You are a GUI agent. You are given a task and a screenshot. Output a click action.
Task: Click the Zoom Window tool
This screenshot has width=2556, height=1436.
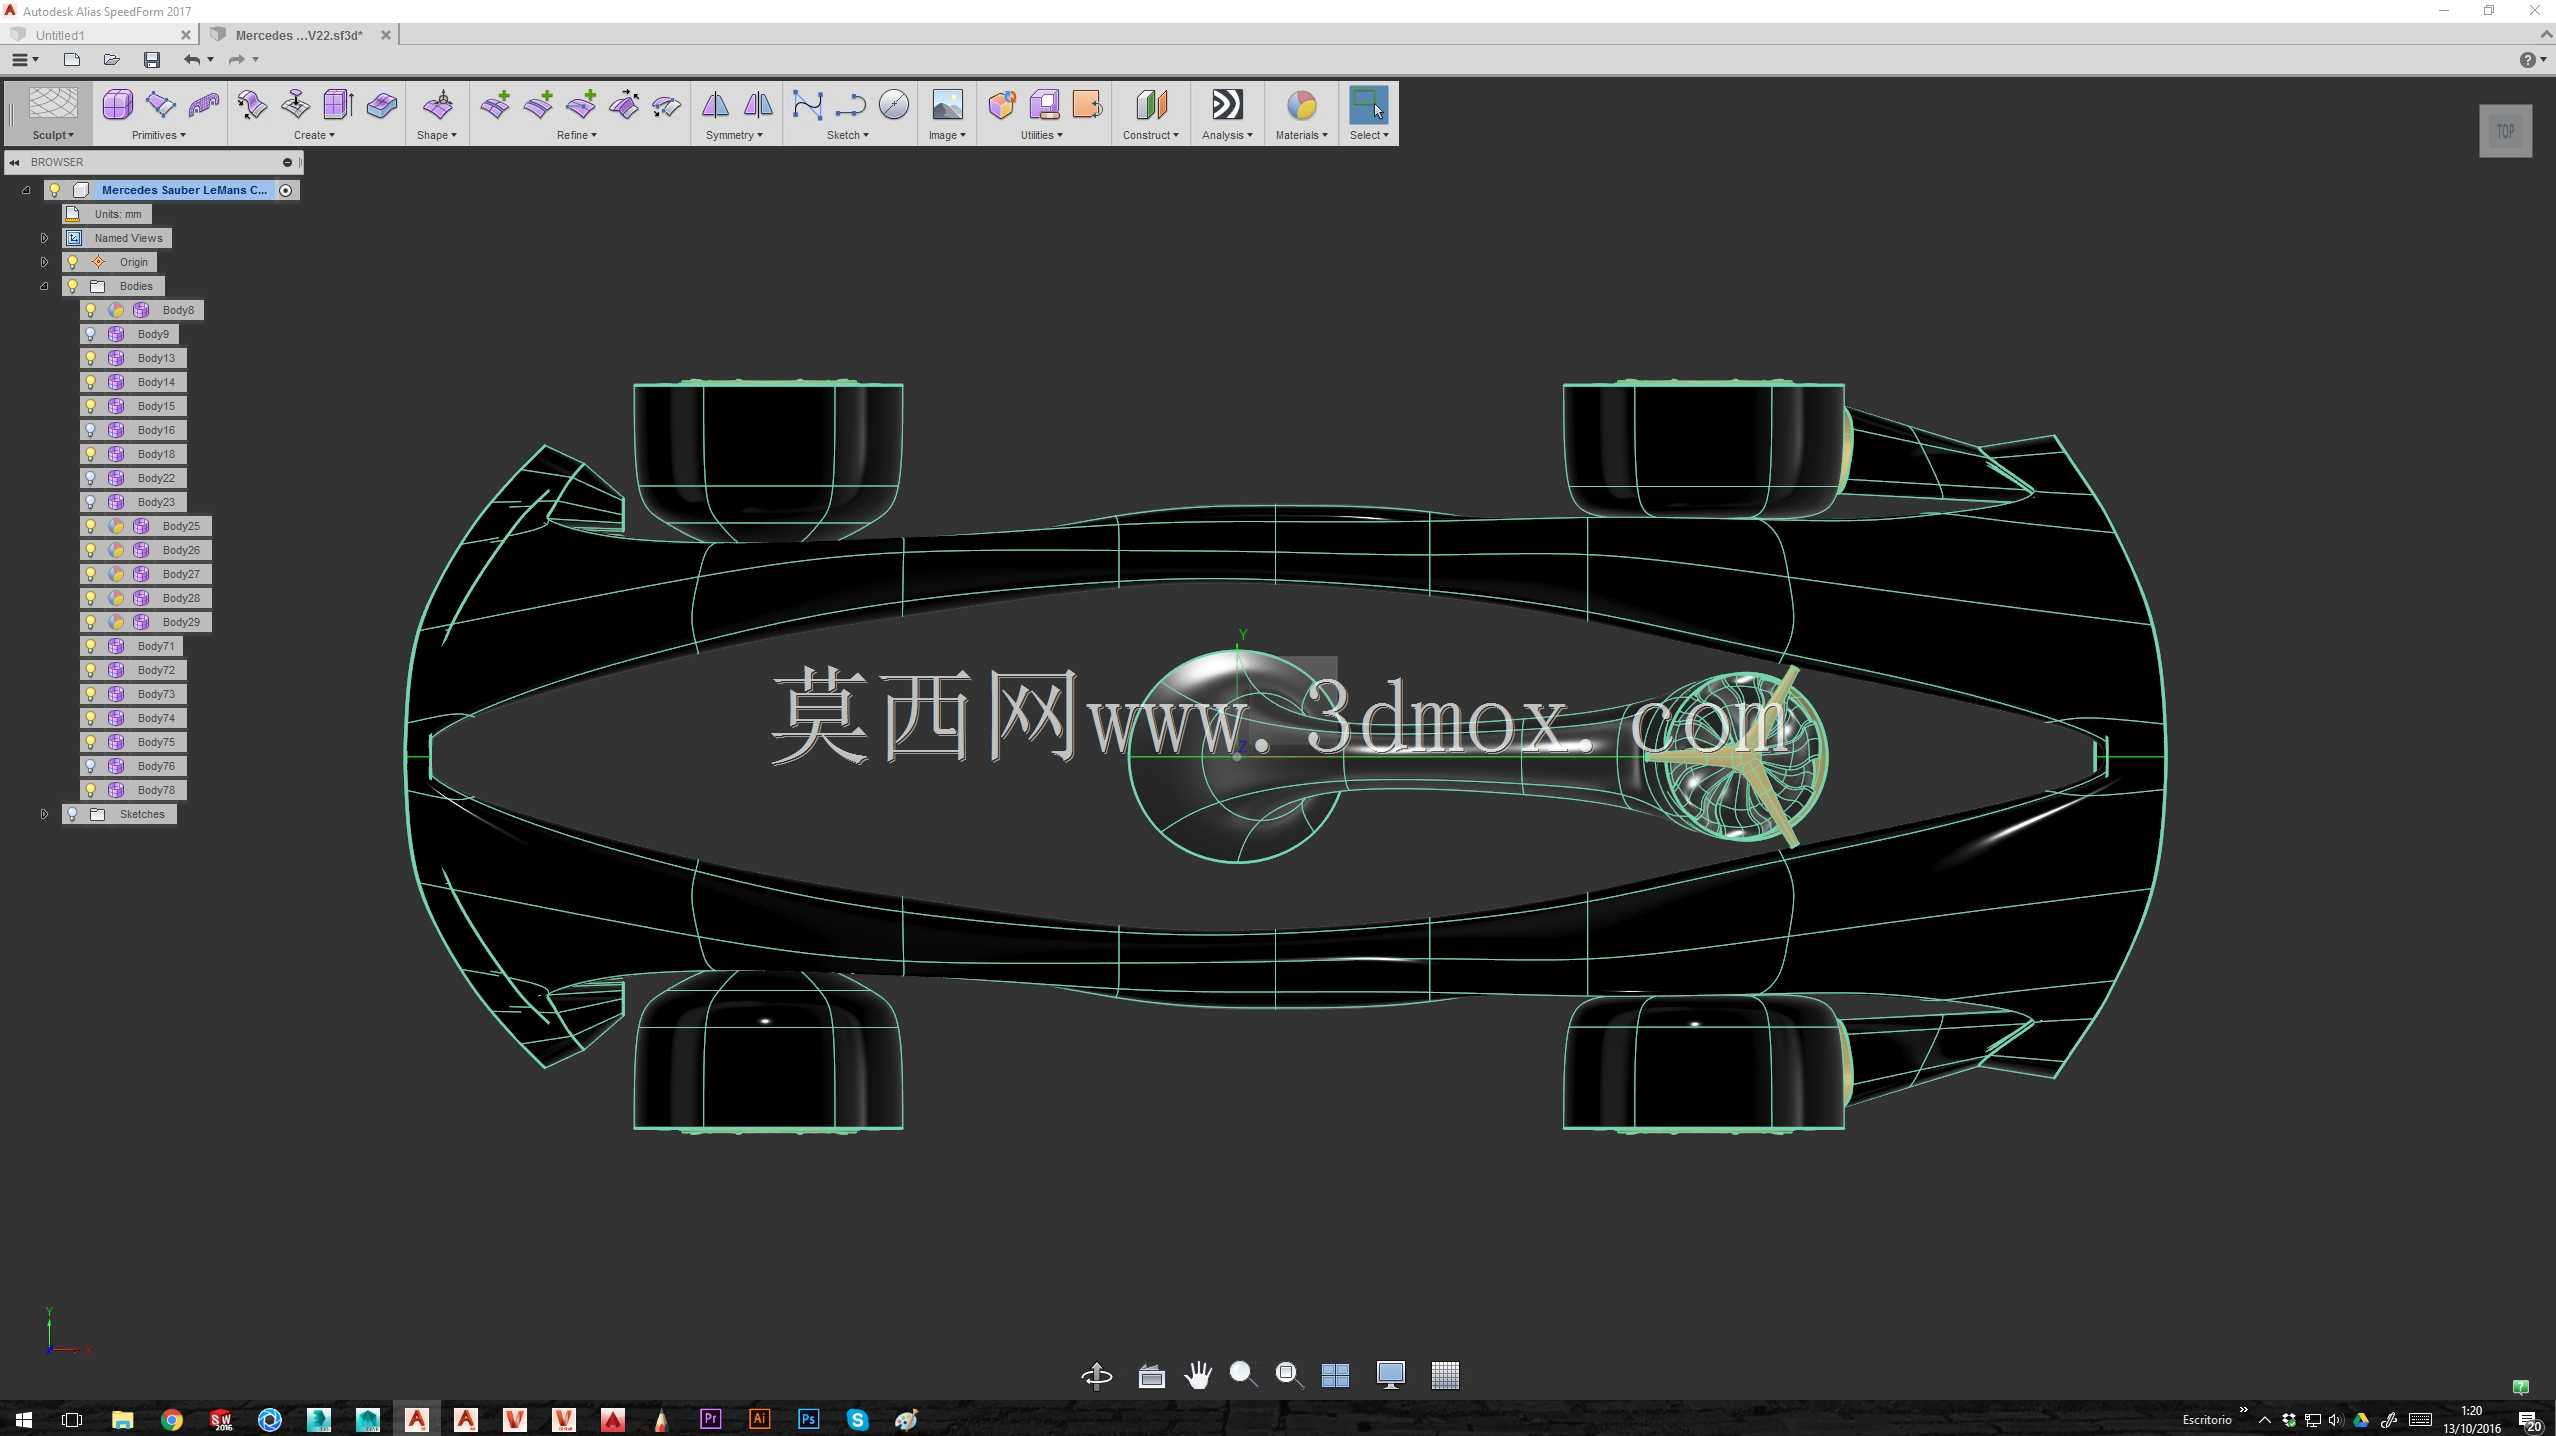point(1289,1375)
